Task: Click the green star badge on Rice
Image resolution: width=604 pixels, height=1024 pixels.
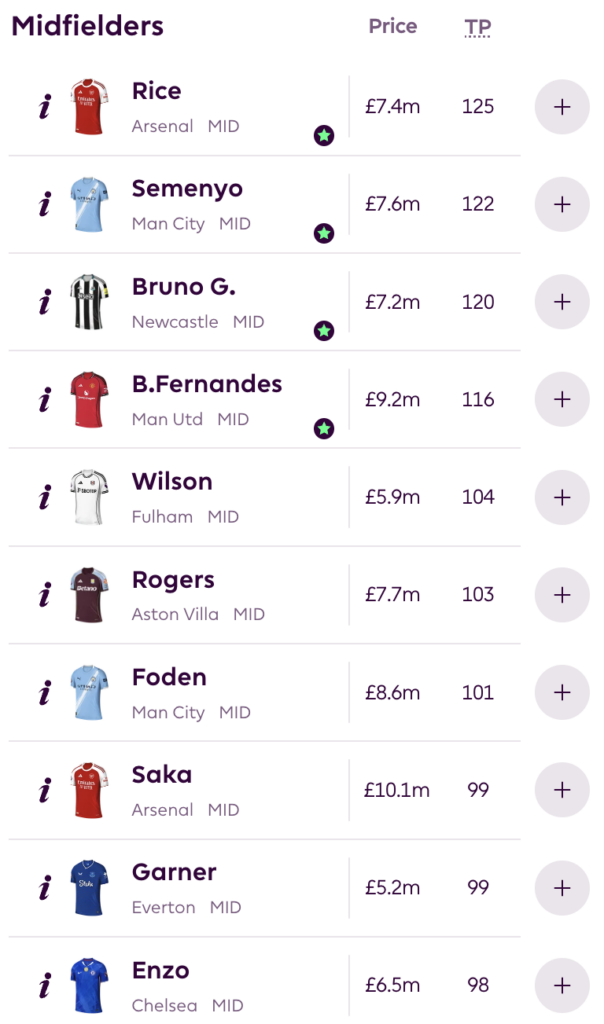Action: [324, 136]
